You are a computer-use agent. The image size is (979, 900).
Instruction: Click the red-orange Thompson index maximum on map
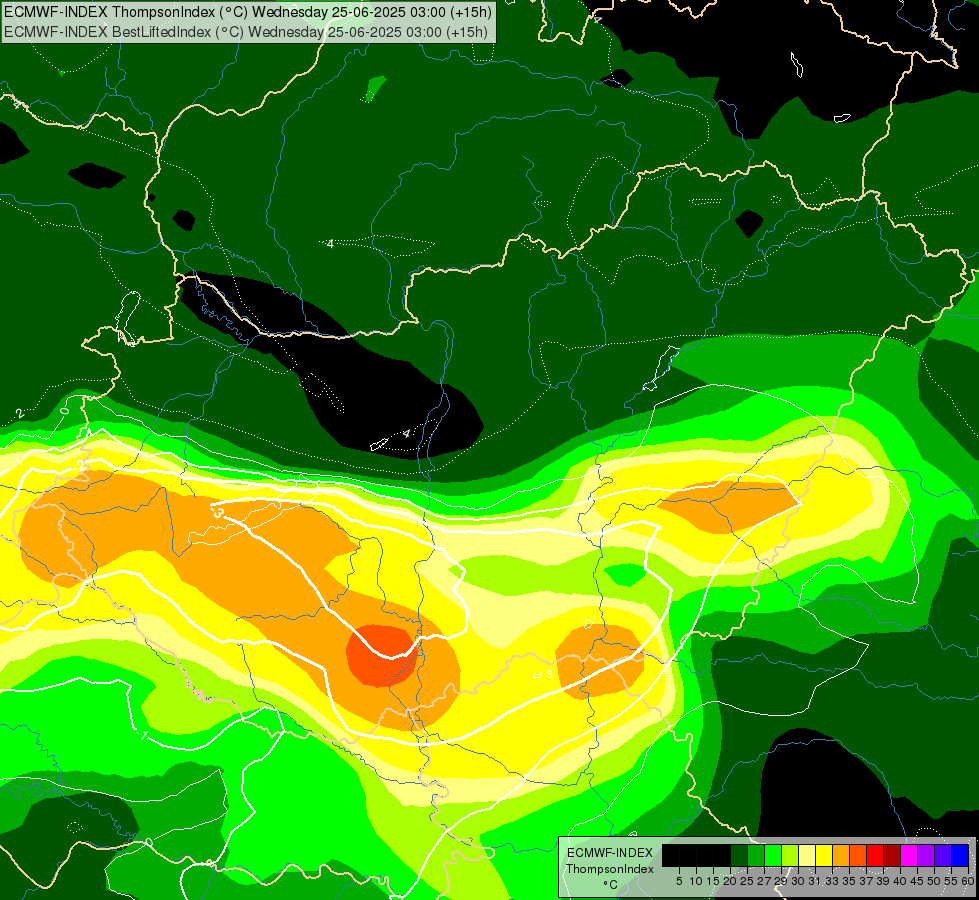click(x=381, y=656)
